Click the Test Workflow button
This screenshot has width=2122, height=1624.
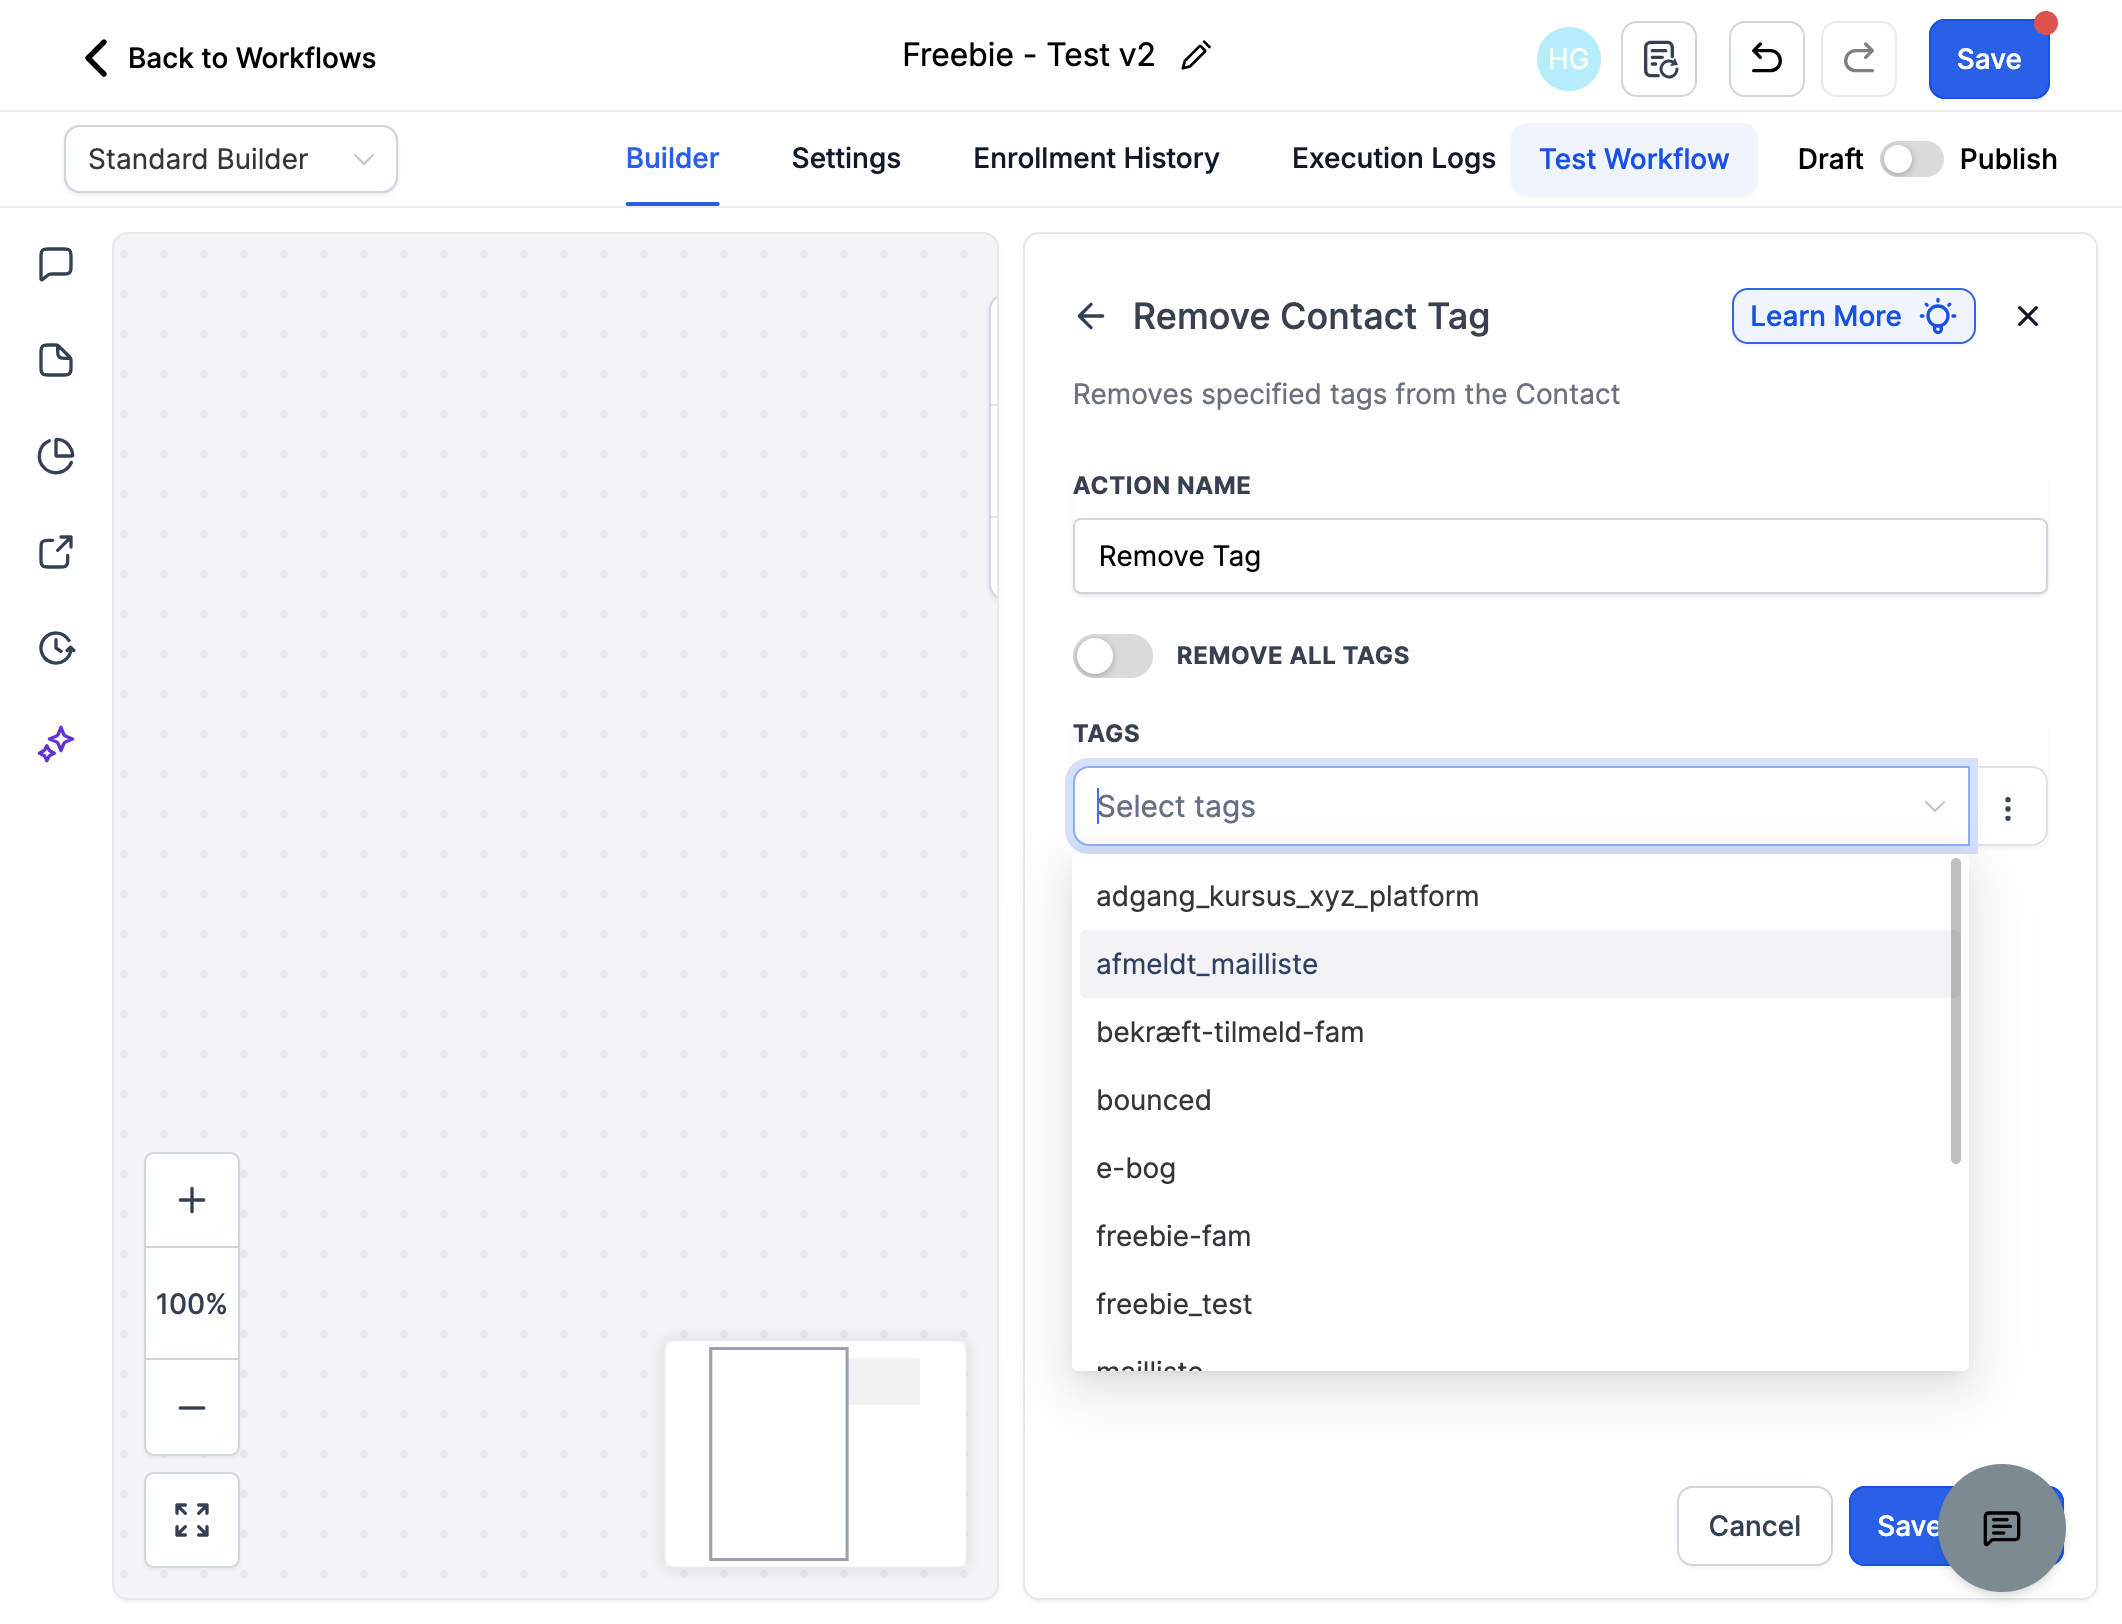1634,159
